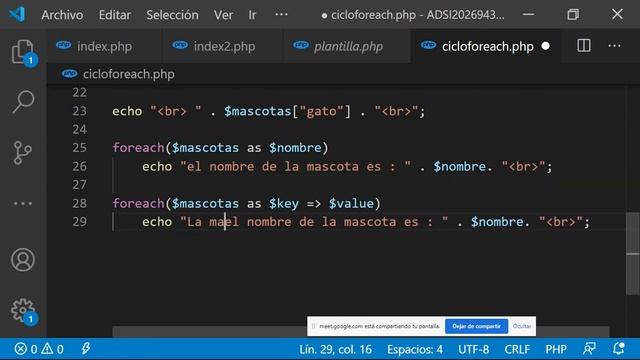640x360 pixels.
Task: Change encoding via UTF-8
Action: pos(473,349)
